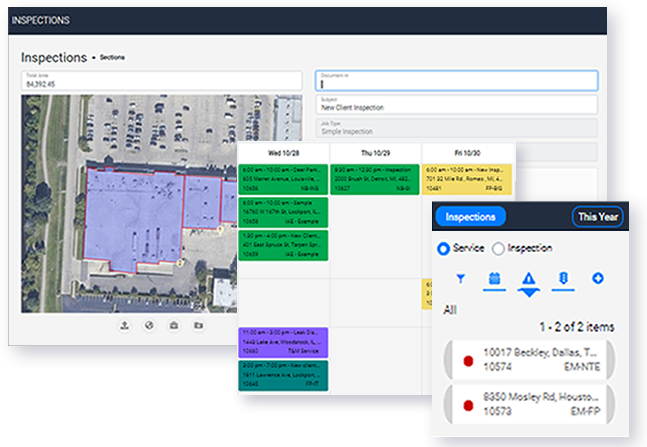Click the purple T&M Service calendar event
This screenshot has width=647, height=447.
click(283, 343)
